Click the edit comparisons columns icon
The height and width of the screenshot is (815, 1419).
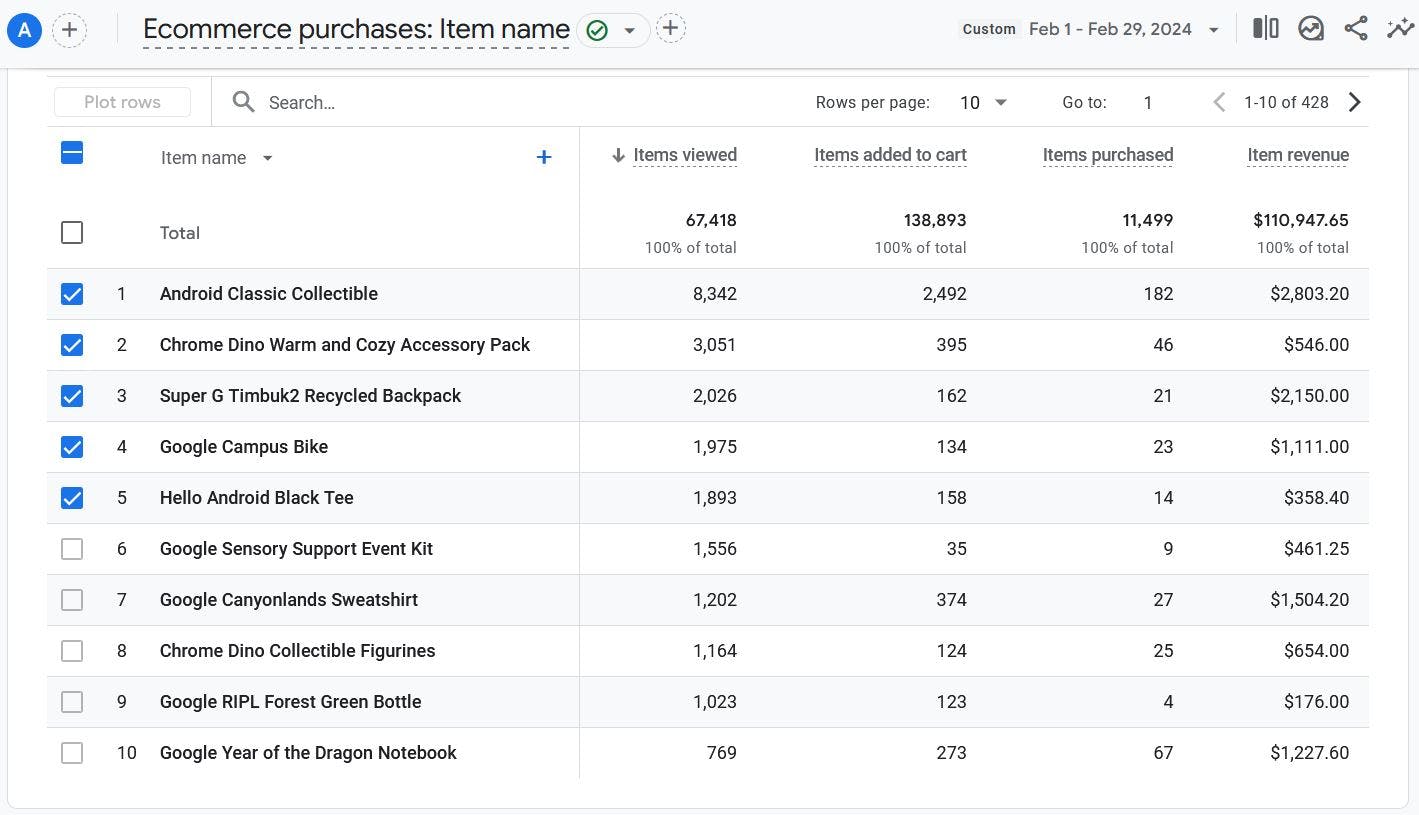1265,28
